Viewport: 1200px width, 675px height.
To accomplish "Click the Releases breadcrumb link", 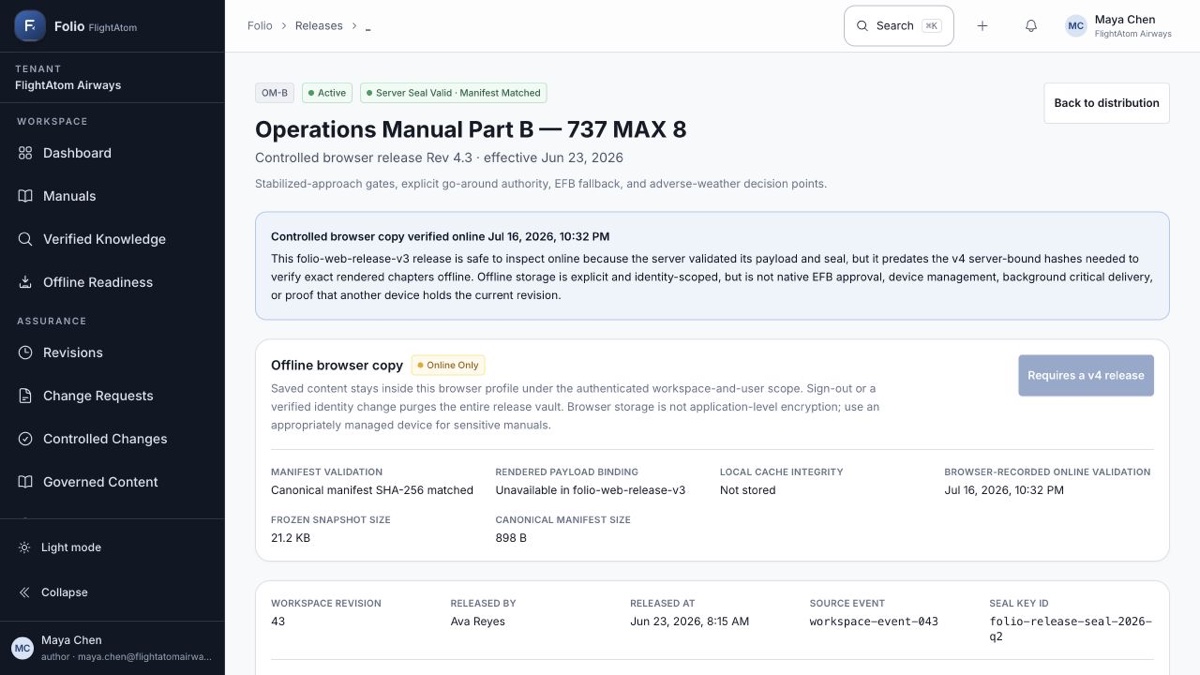I will point(319,26).
